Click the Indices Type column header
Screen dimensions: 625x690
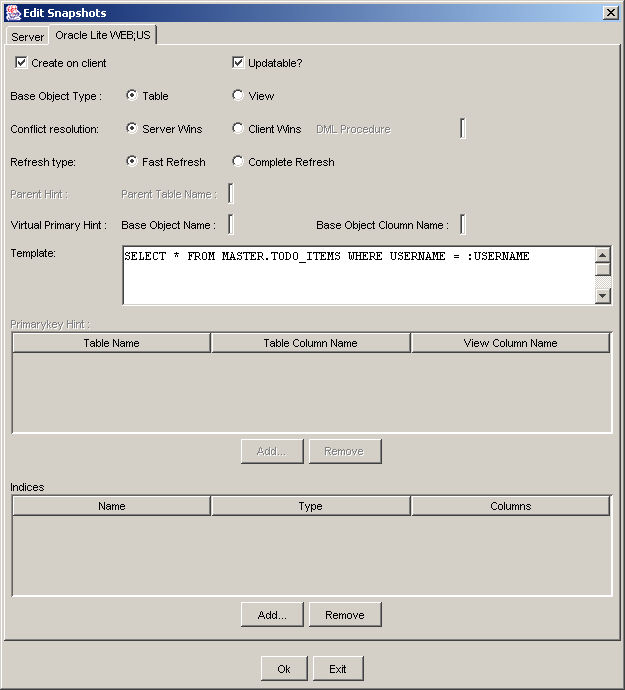click(x=310, y=506)
